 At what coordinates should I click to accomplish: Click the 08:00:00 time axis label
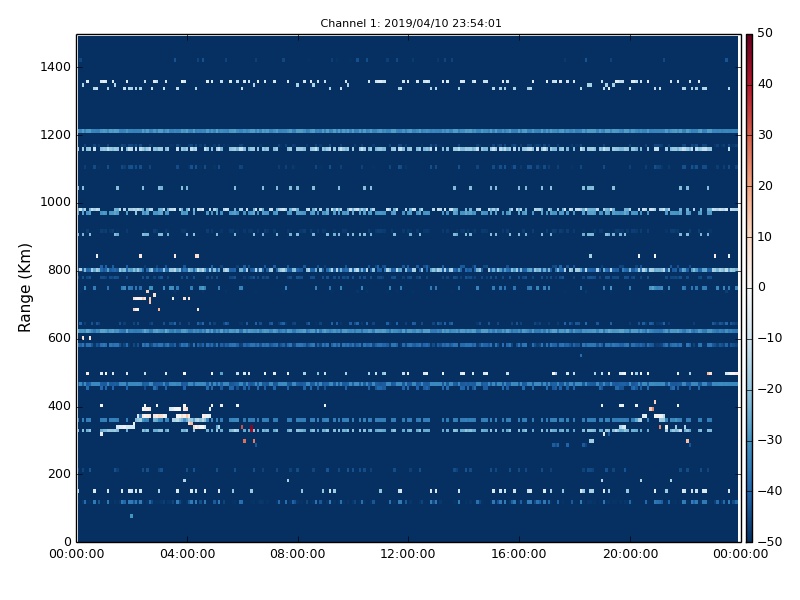coord(298,554)
